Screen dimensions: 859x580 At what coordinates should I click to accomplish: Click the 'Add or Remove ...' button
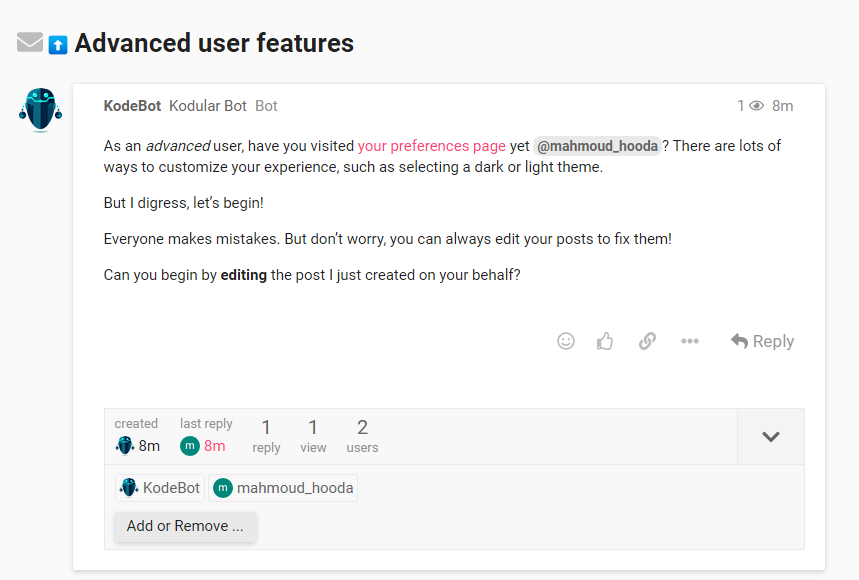[x=185, y=526]
